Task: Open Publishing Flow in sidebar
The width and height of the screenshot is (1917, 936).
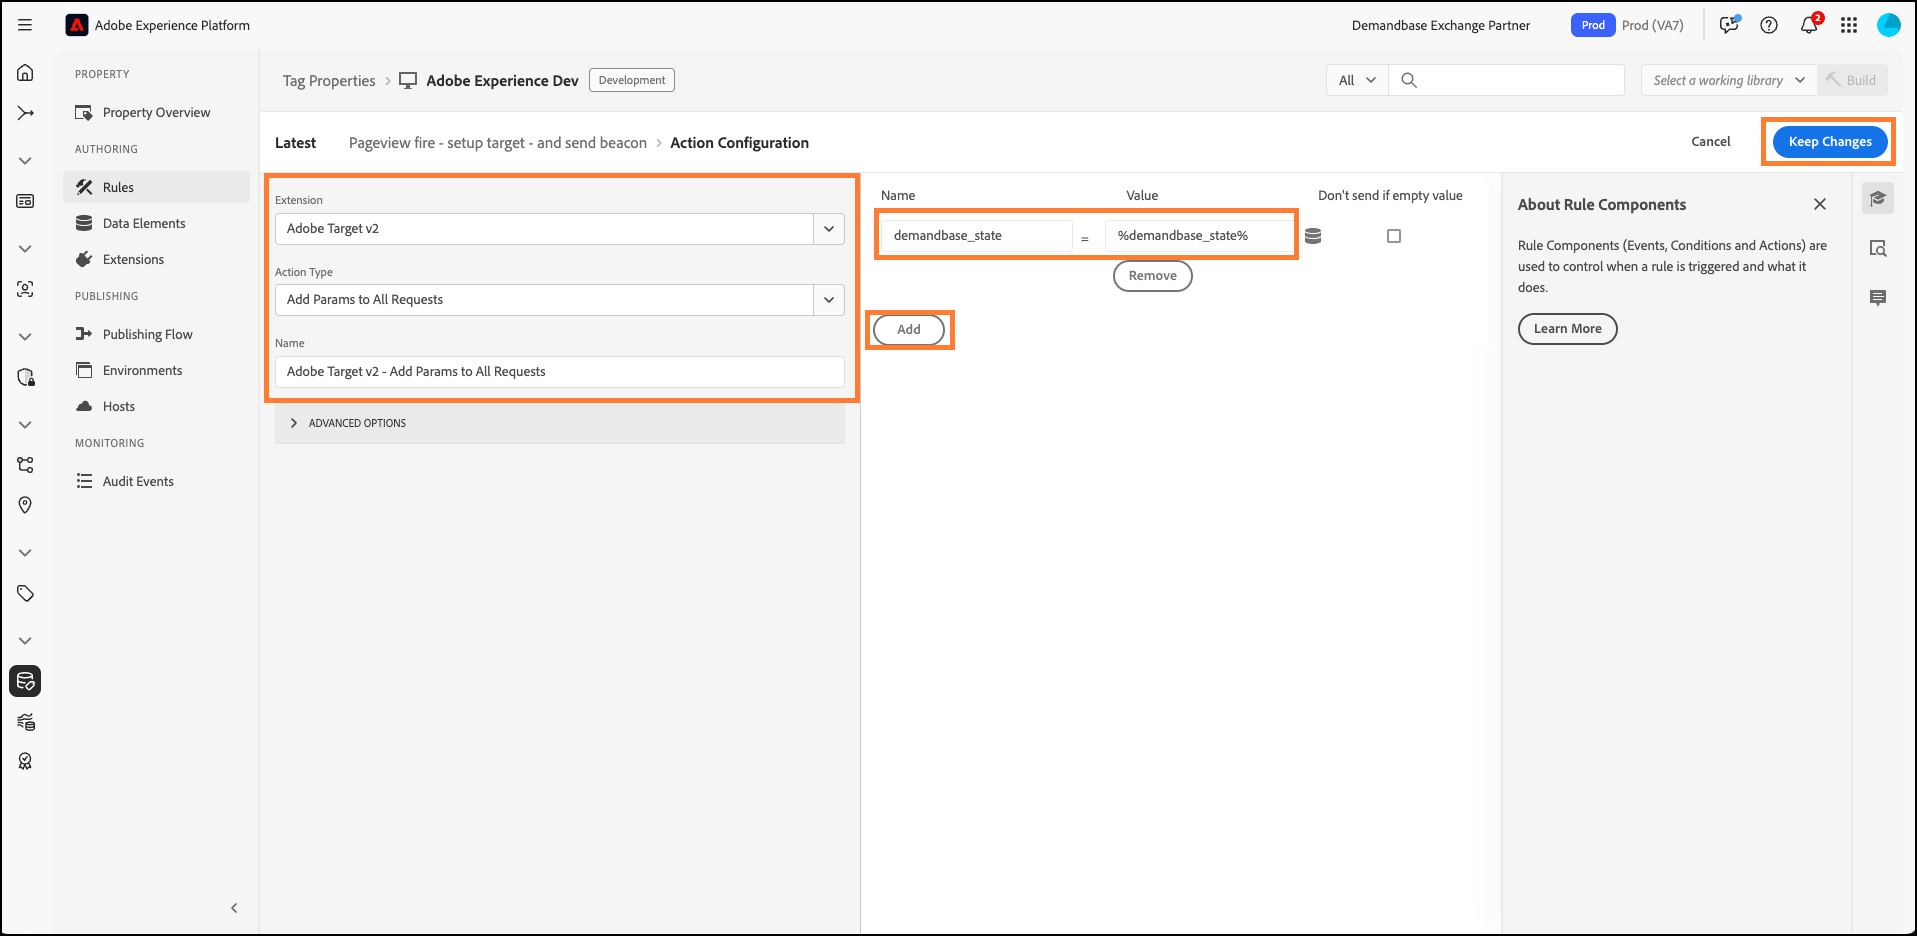Action: pyautogui.click(x=147, y=334)
